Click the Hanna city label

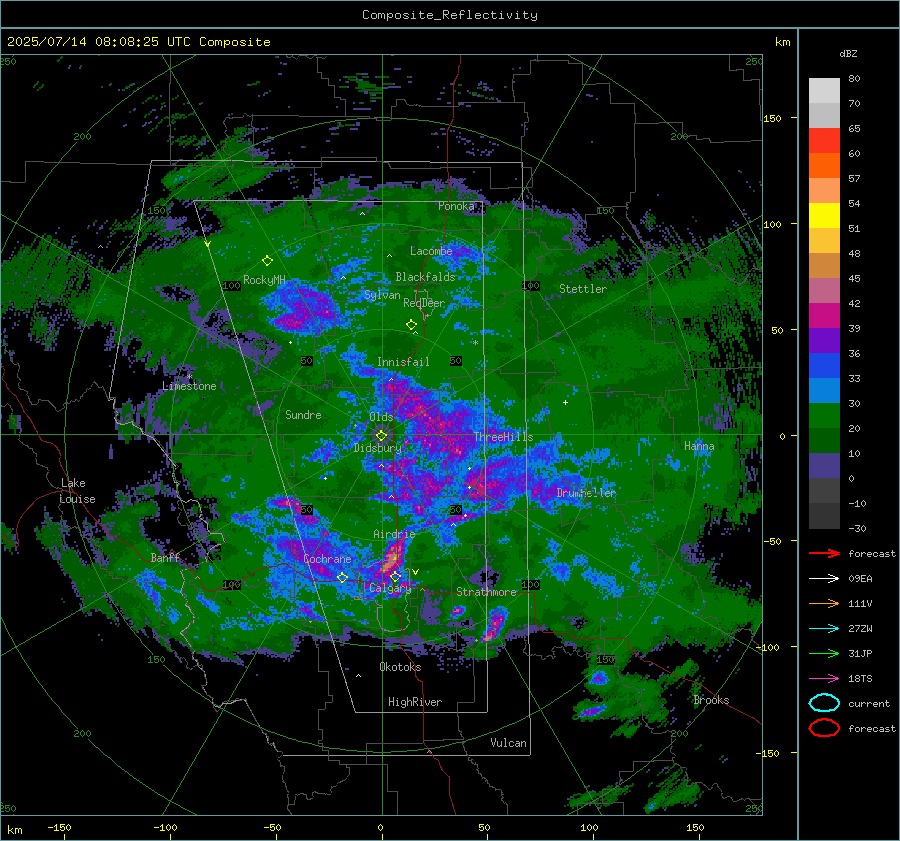pos(699,446)
